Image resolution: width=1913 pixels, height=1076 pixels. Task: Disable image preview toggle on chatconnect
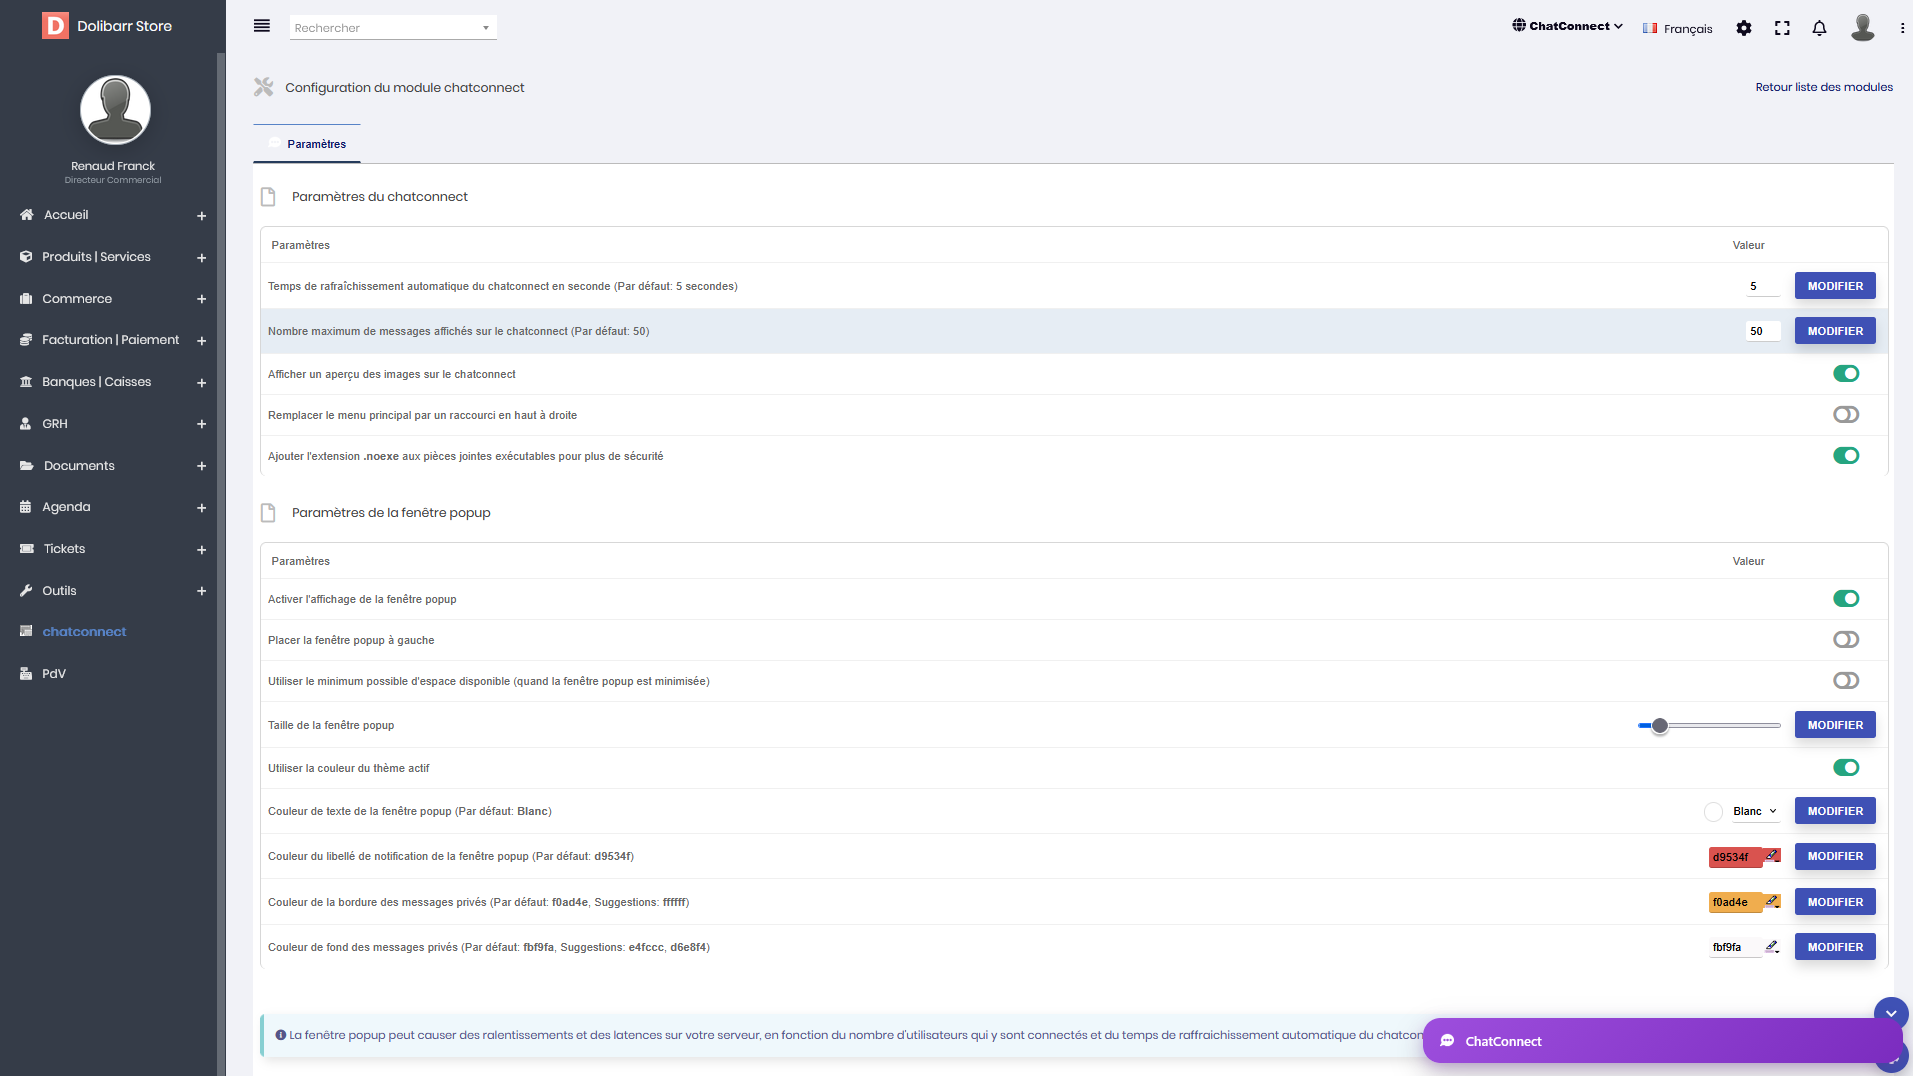coord(1846,373)
